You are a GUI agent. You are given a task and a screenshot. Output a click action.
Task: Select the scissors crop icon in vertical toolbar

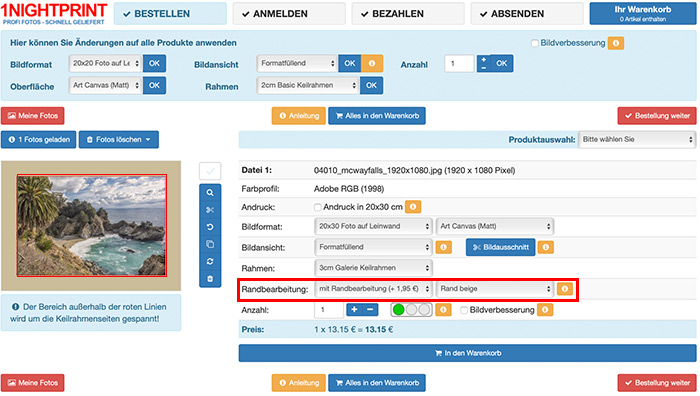(210, 210)
